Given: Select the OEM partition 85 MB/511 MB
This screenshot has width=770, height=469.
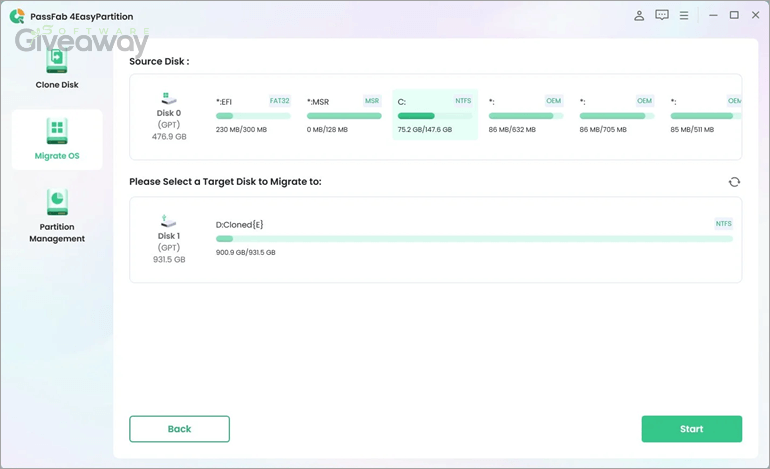Looking at the screenshot, I should [706, 115].
